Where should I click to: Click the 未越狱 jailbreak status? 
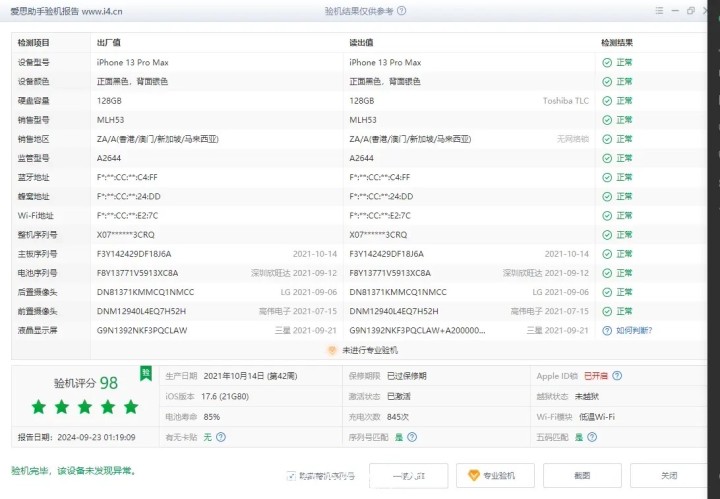coord(587,396)
